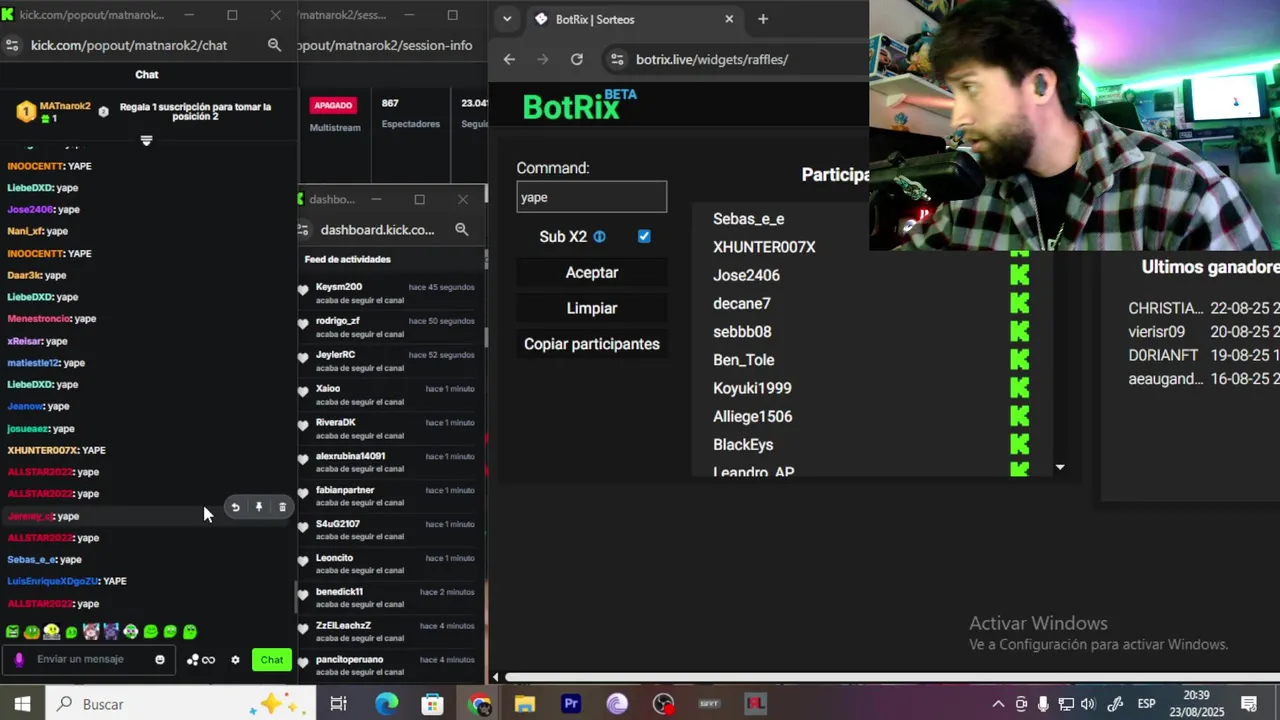
Task: Click the first angry green emote in emote bar
Action: pos(12,632)
